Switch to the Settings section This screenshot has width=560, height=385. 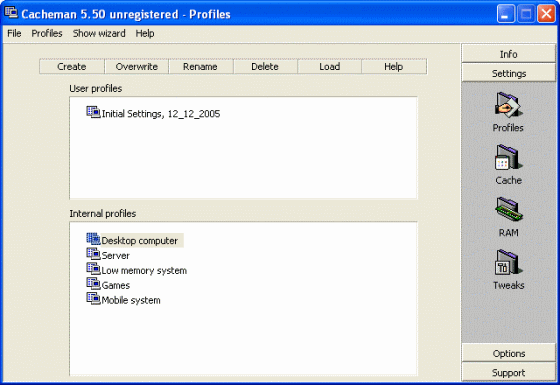click(509, 73)
